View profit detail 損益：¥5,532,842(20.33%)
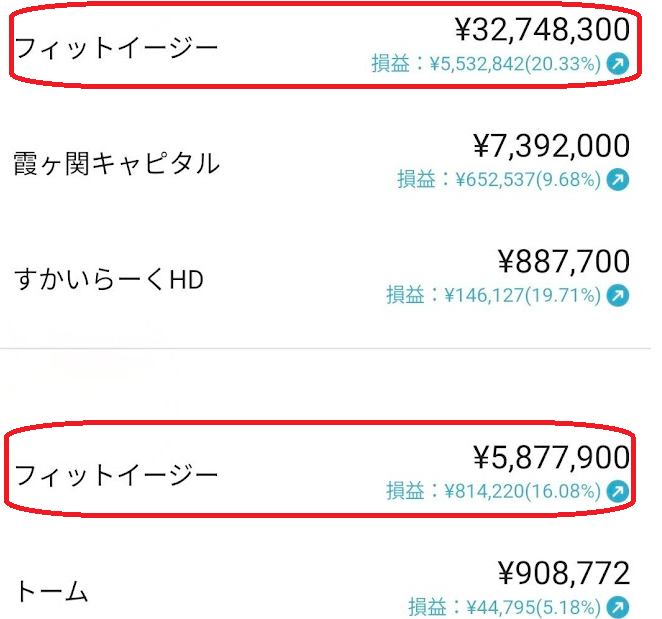This screenshot has width=662, height=619. [x=486, y=64]
